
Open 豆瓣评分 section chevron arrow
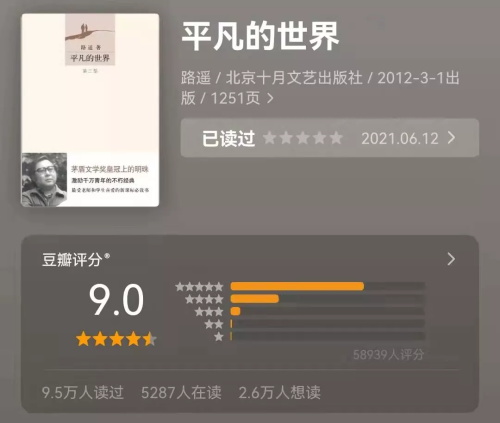pos(451,259)
